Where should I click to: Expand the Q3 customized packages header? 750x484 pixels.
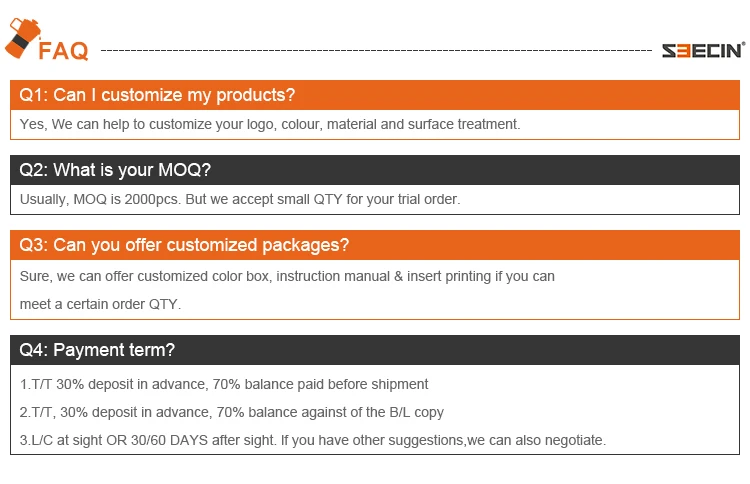point(375,245)
